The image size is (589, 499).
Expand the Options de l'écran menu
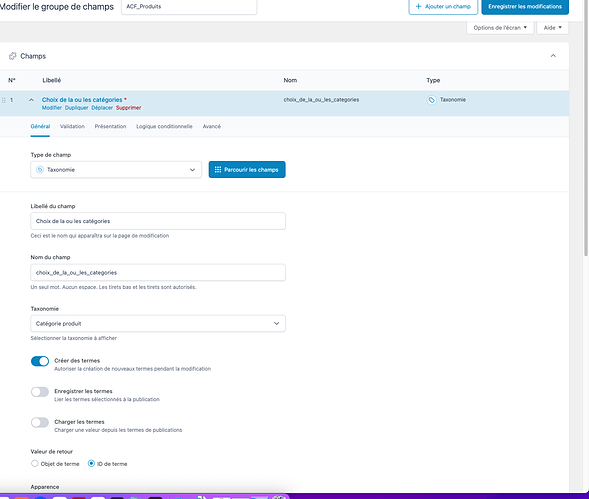(x=500, y=28)
